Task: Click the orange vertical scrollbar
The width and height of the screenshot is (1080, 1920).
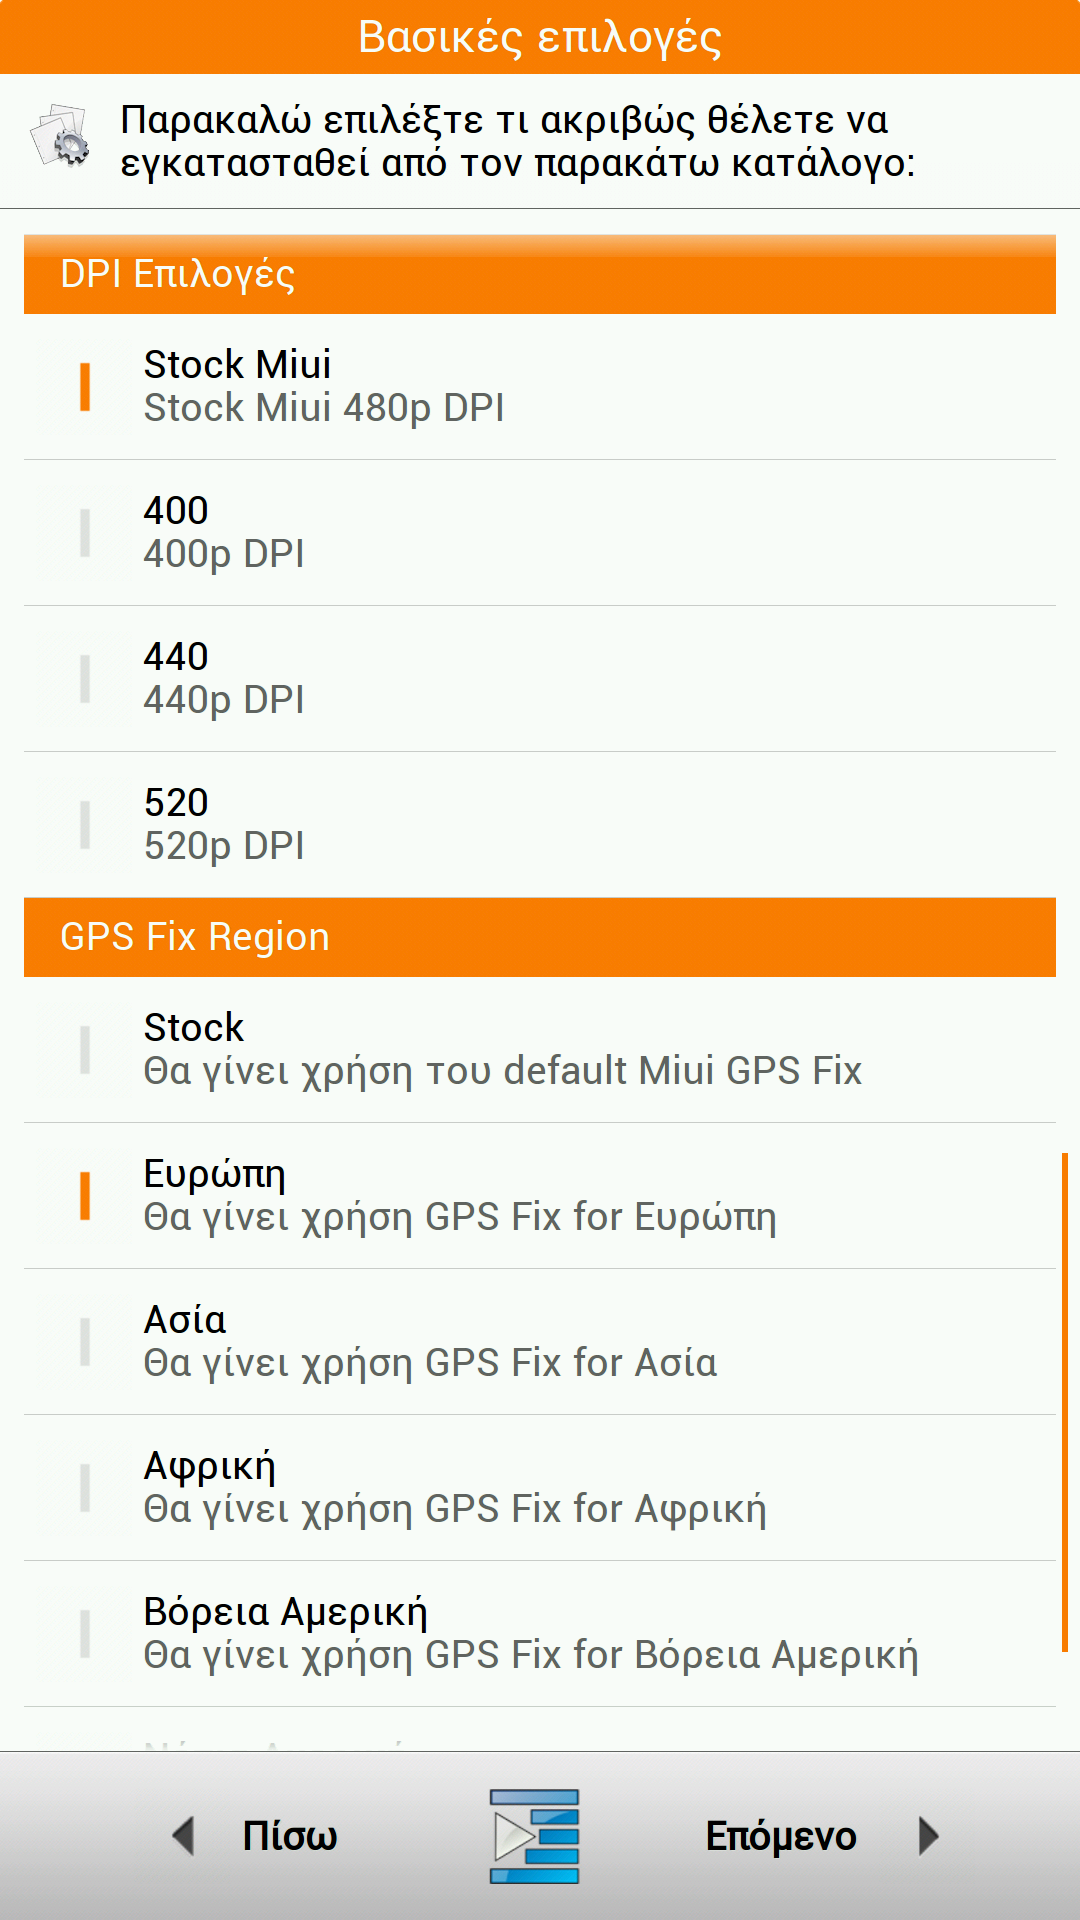Action: click(x=1064, y=1400)
